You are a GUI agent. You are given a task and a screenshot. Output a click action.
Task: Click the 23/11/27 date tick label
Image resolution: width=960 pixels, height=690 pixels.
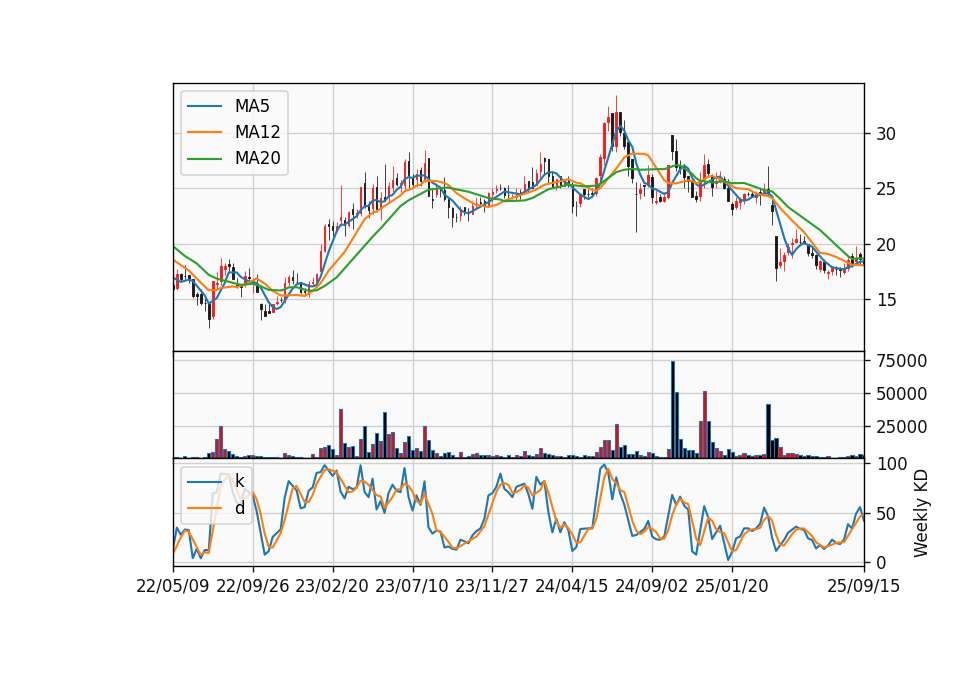pyautogui.click(x=492, y=586)
